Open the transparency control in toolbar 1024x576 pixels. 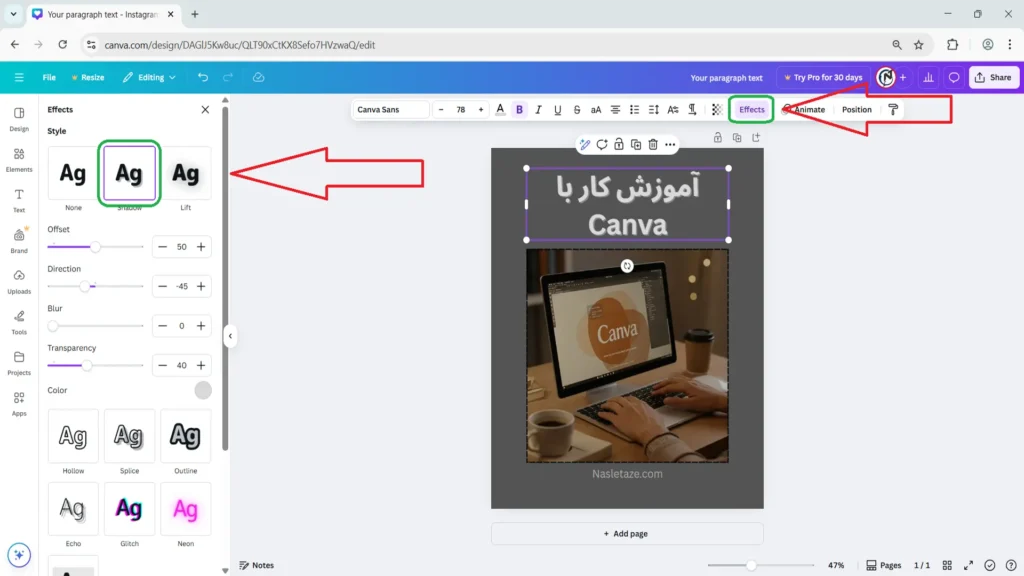(x=716, y=110)
